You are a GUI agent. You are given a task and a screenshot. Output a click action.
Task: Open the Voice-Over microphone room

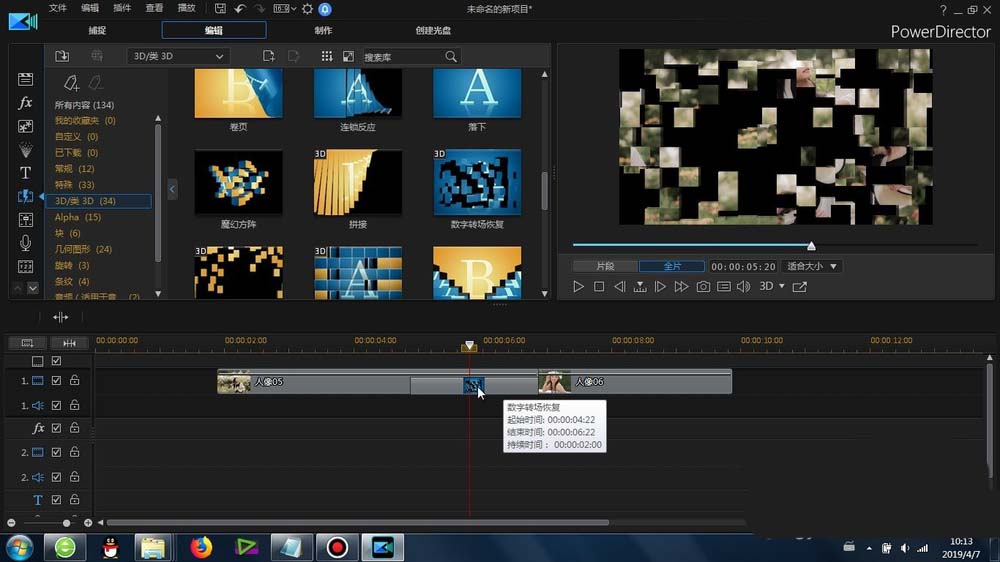(26, 243)
